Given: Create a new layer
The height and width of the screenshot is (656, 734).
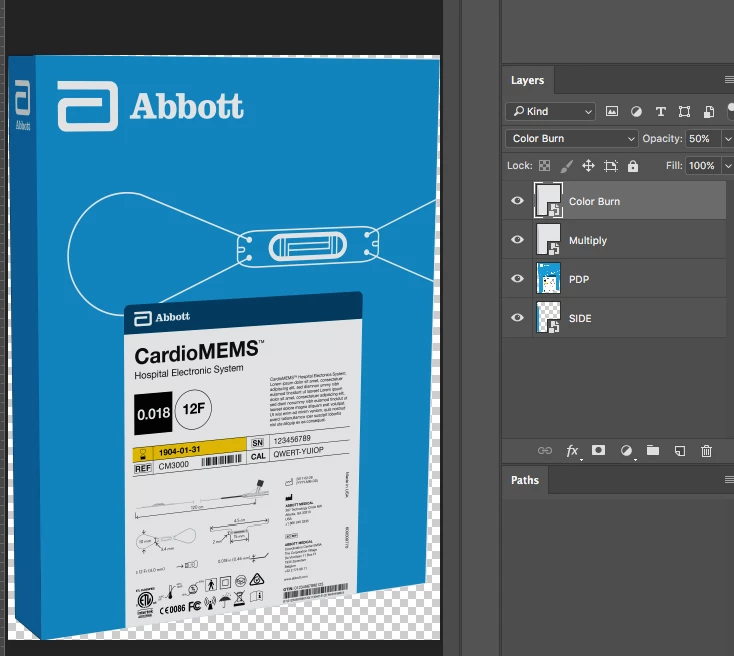Looking at the screenshot, I should pos(680,451).
